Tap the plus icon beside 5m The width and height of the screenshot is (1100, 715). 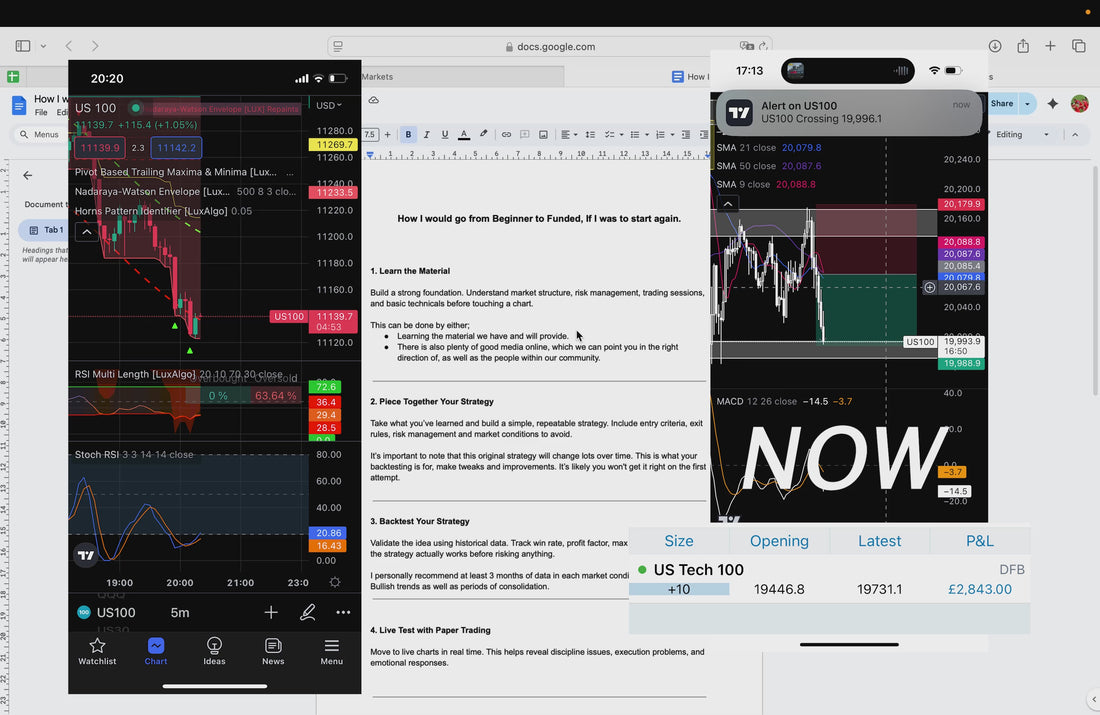pyautogui.click(x=271, y=612)
